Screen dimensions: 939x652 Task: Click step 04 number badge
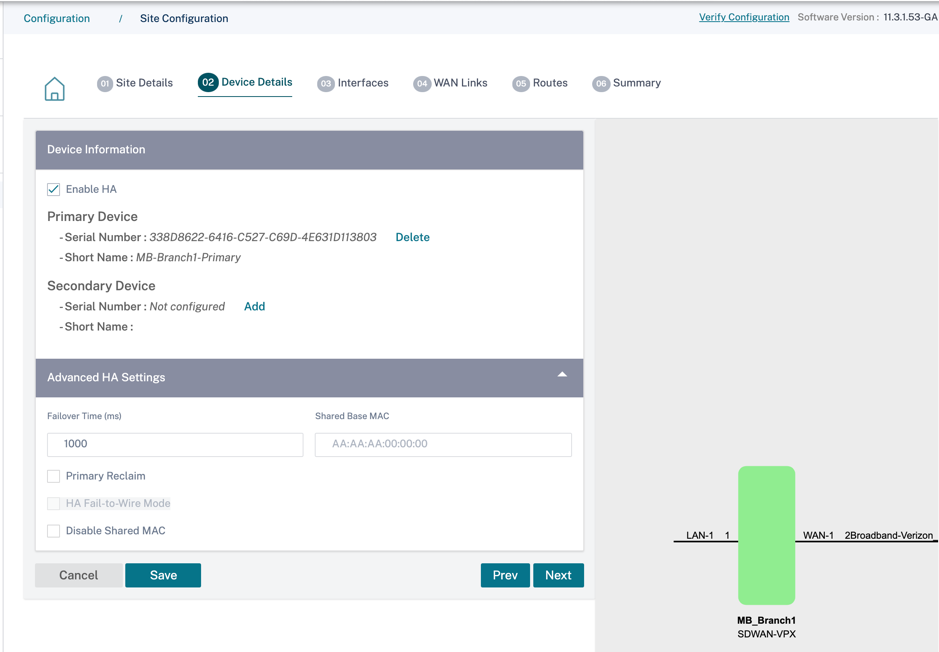(x=422, y=83)
